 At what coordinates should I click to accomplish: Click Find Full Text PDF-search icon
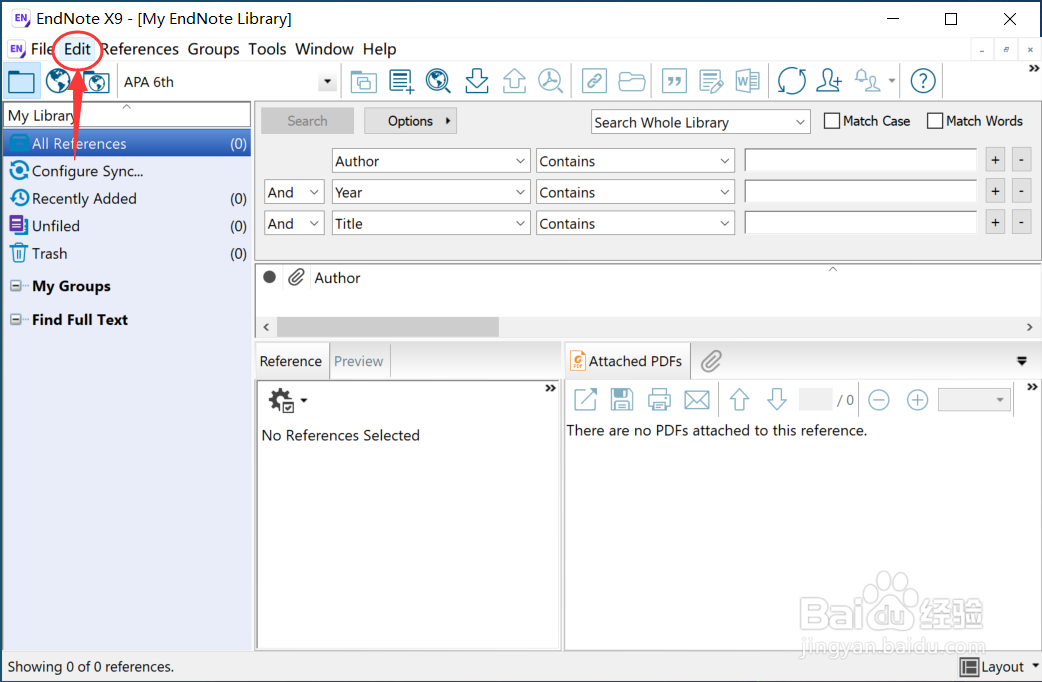point(550,81)
